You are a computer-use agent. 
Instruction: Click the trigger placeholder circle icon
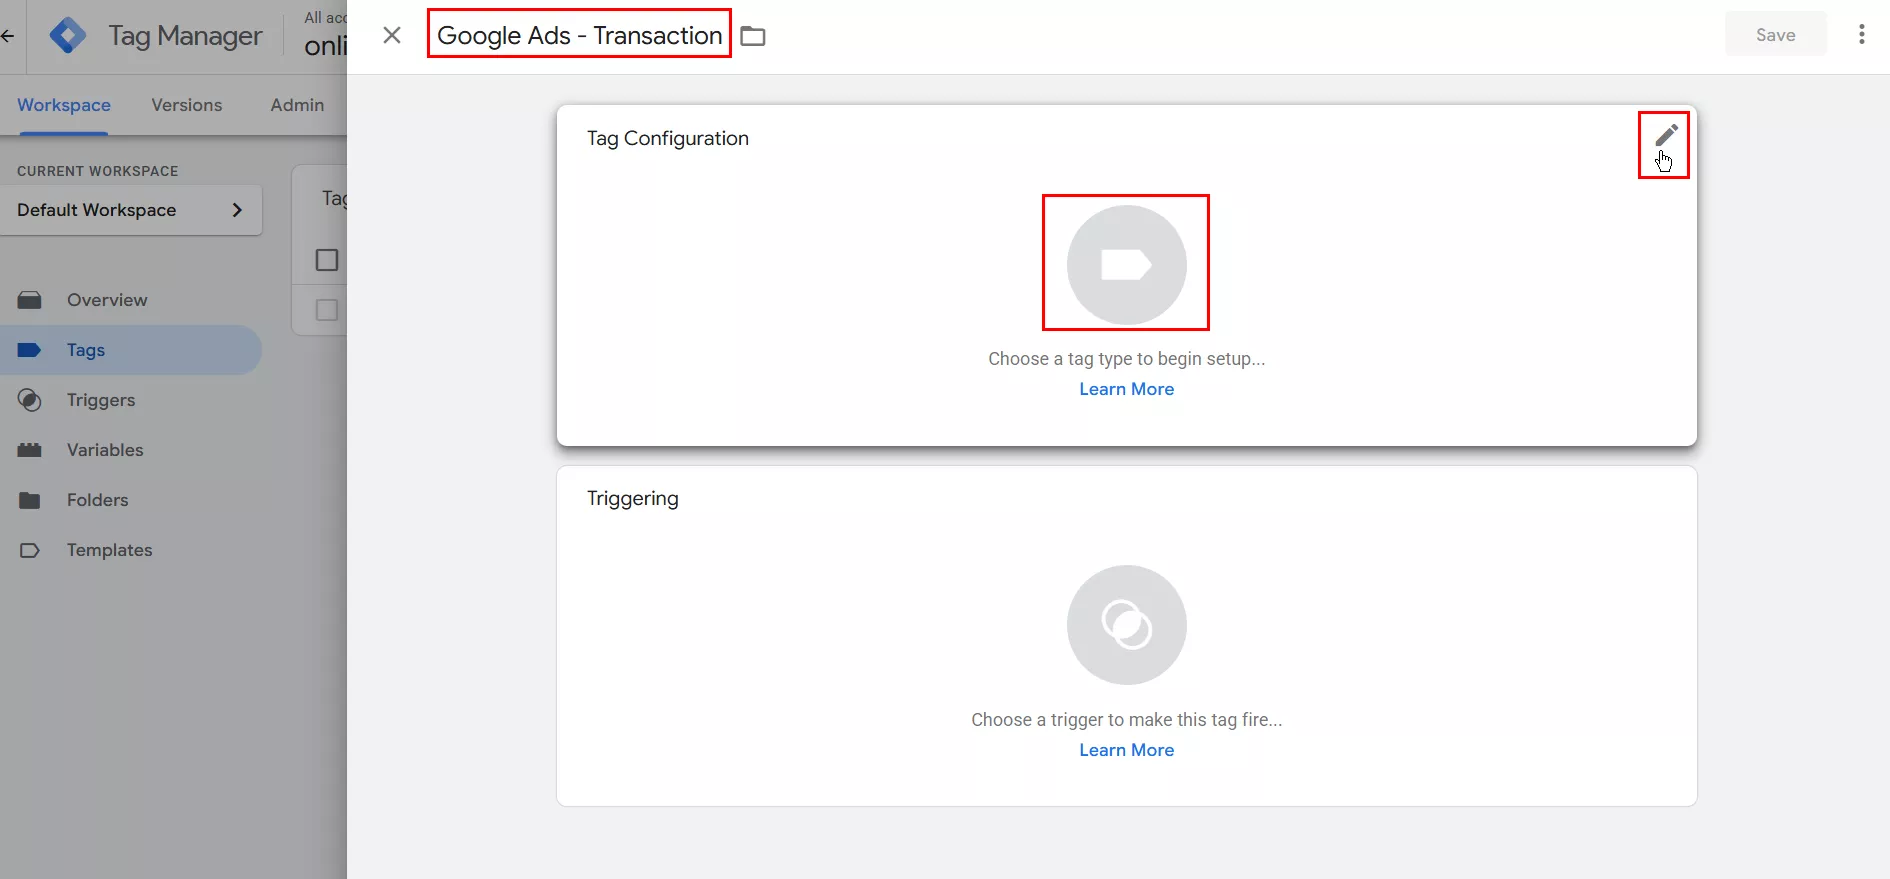point(1126,625)
